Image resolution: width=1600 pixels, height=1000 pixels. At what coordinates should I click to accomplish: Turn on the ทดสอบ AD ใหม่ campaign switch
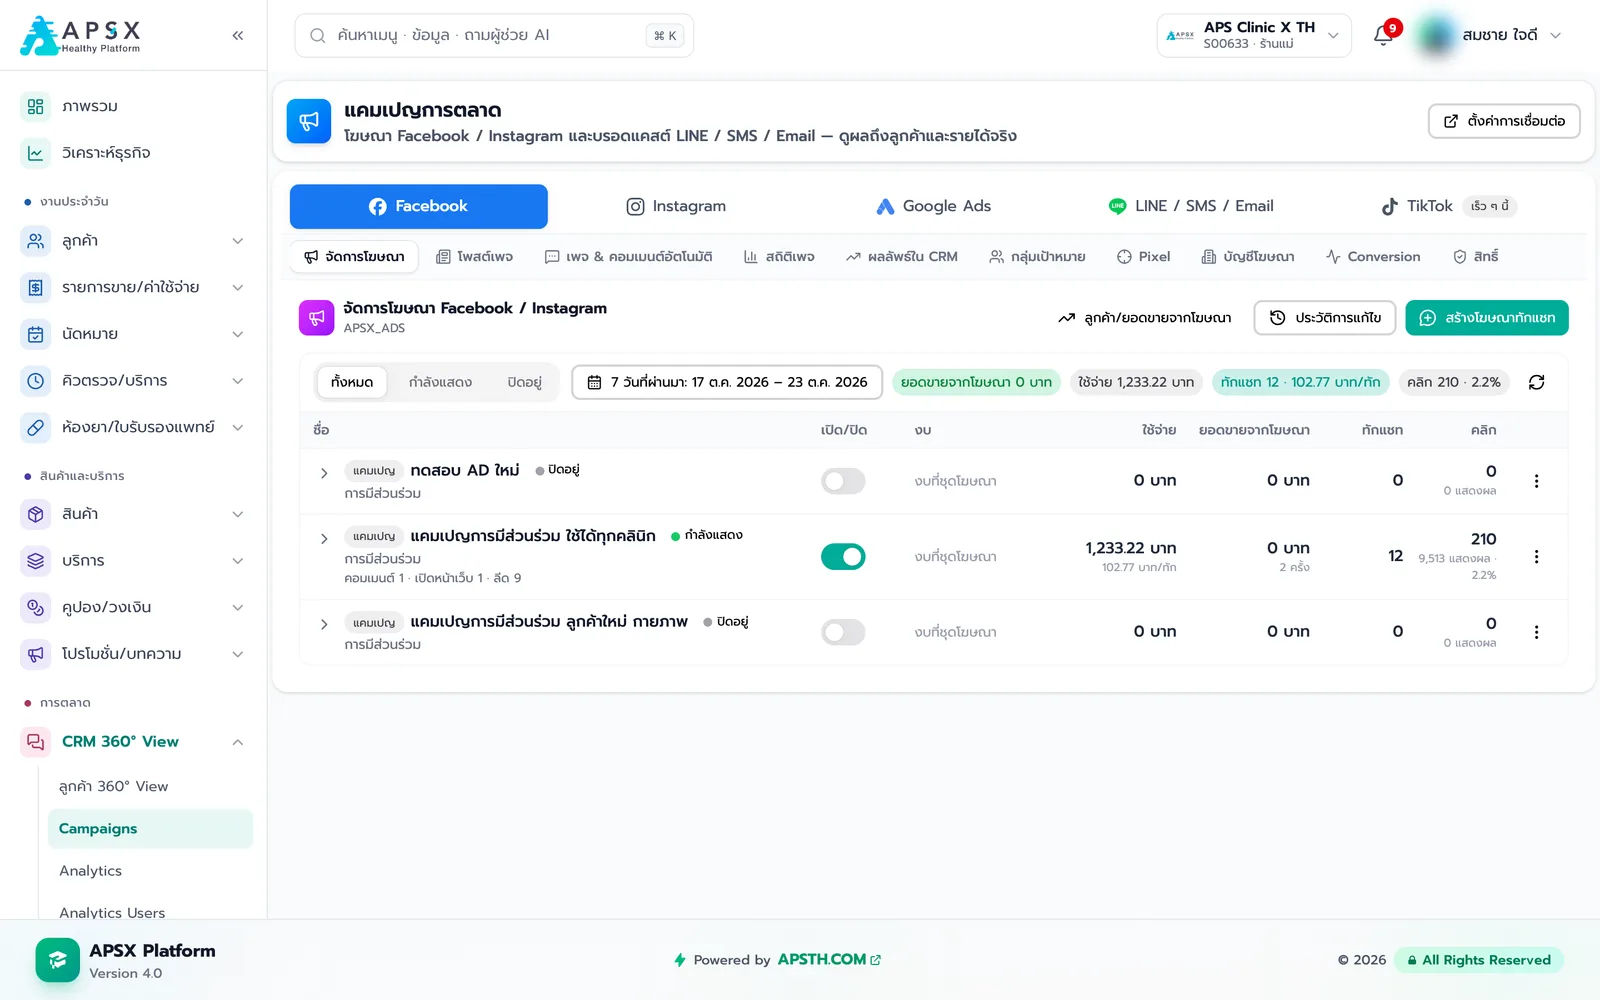843,481
